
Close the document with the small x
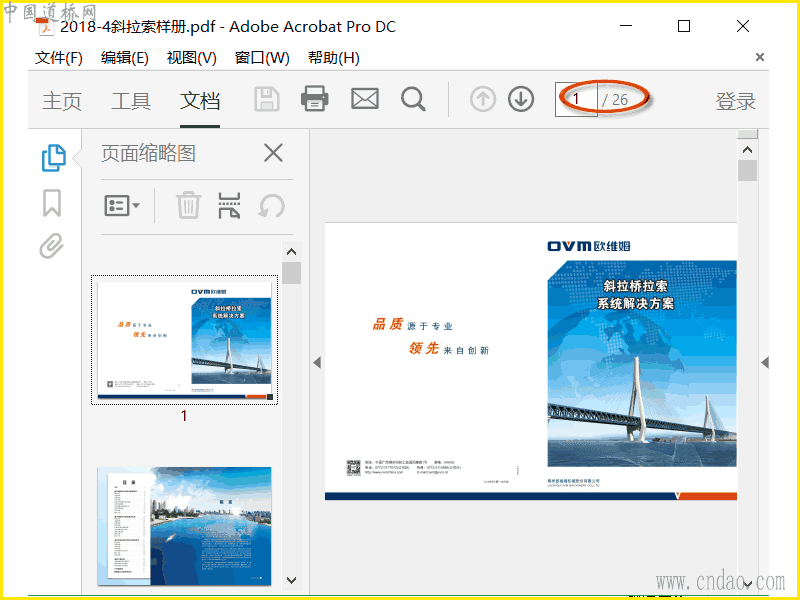click(760, 57)
